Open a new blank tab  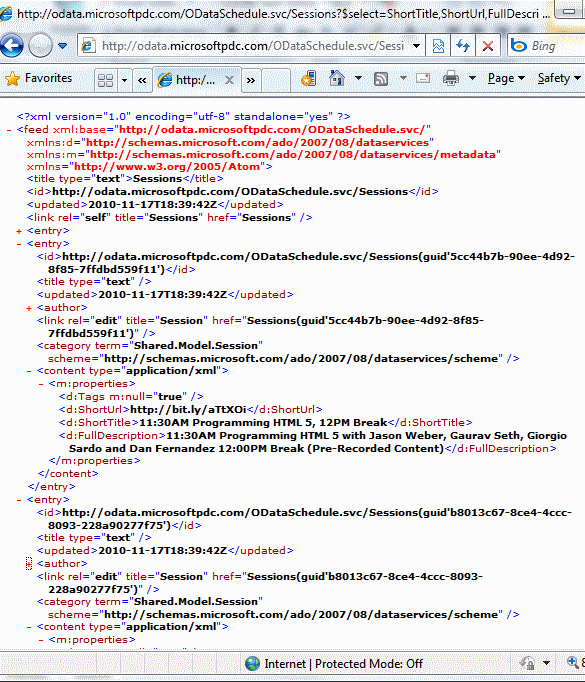(276, 80)
